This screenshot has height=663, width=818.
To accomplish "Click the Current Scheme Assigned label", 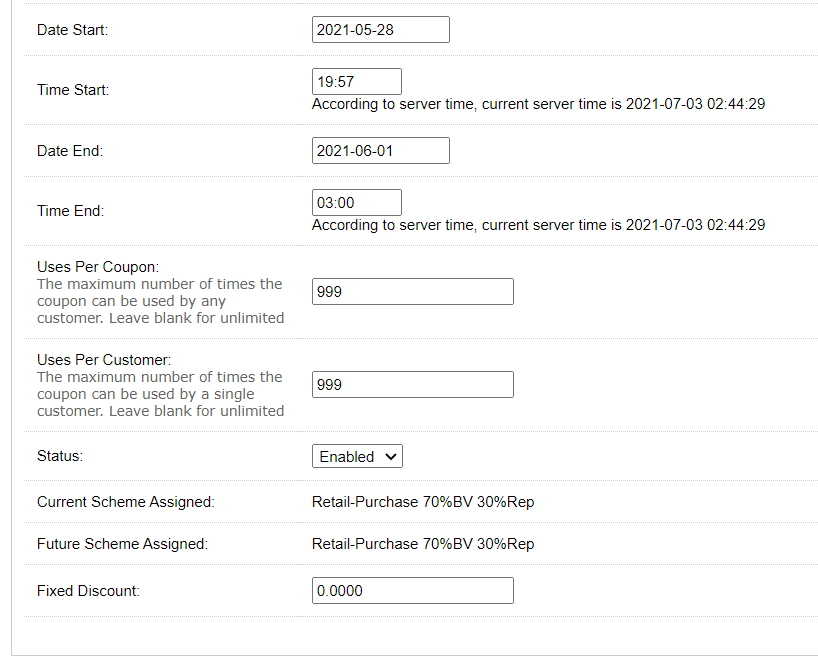I will [x=126, y=502].
